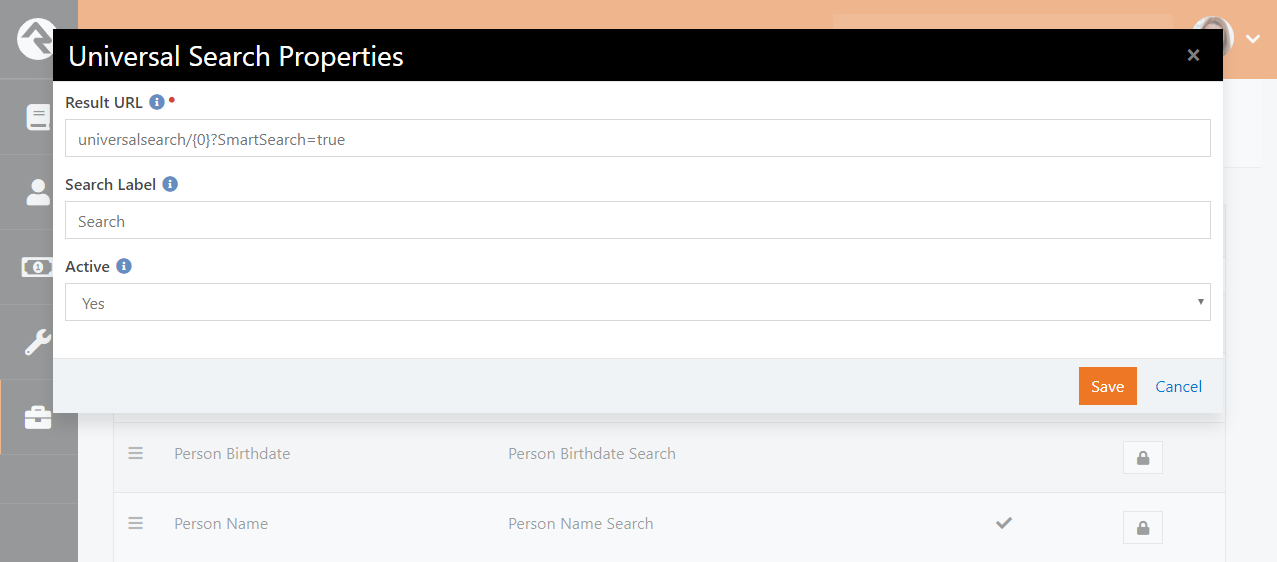The width and height of the screenshot is (1277, 562).
Task: Open the Finance money icon in sidebar
Action: pos(38,267)
